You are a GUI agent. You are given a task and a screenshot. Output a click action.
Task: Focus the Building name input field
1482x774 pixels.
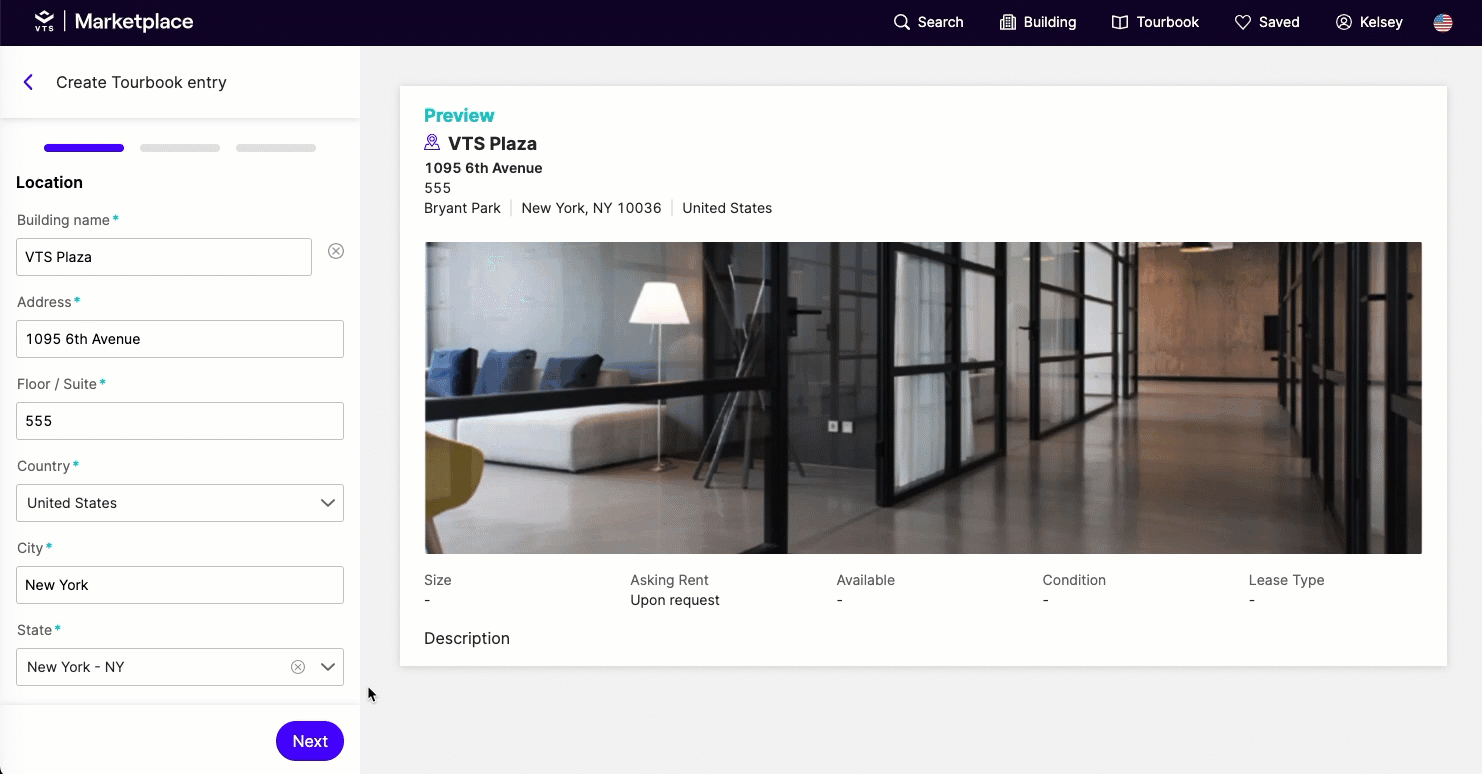tap(164, 257)
